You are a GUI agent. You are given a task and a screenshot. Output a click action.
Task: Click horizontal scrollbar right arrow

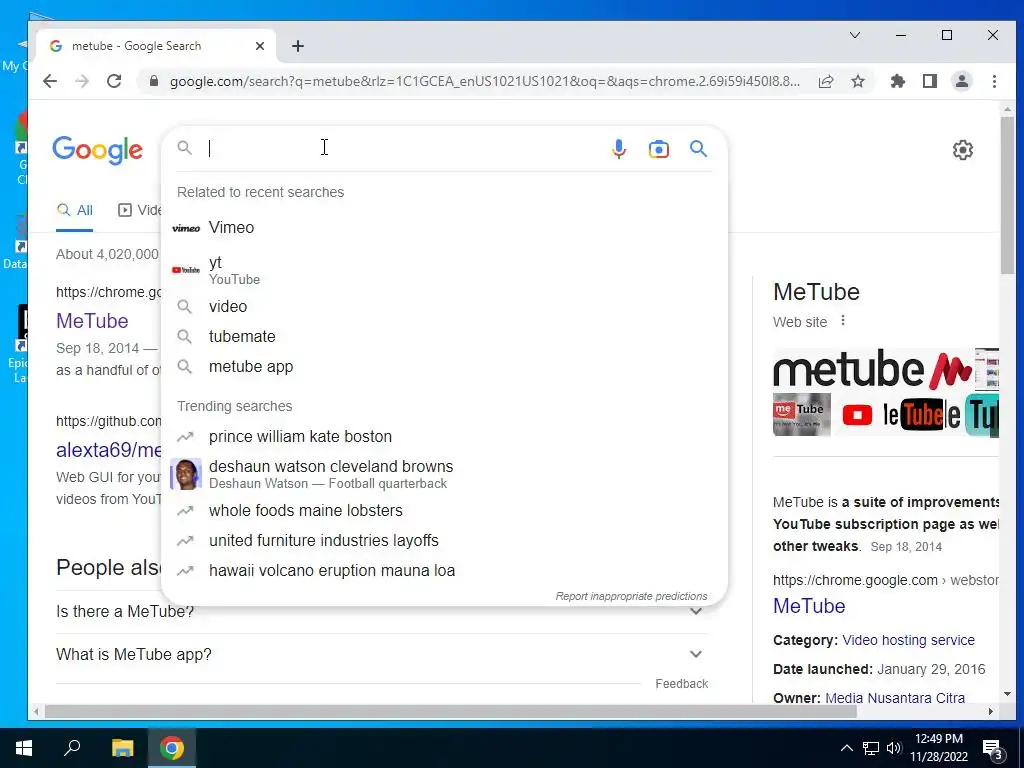point(991,711)
